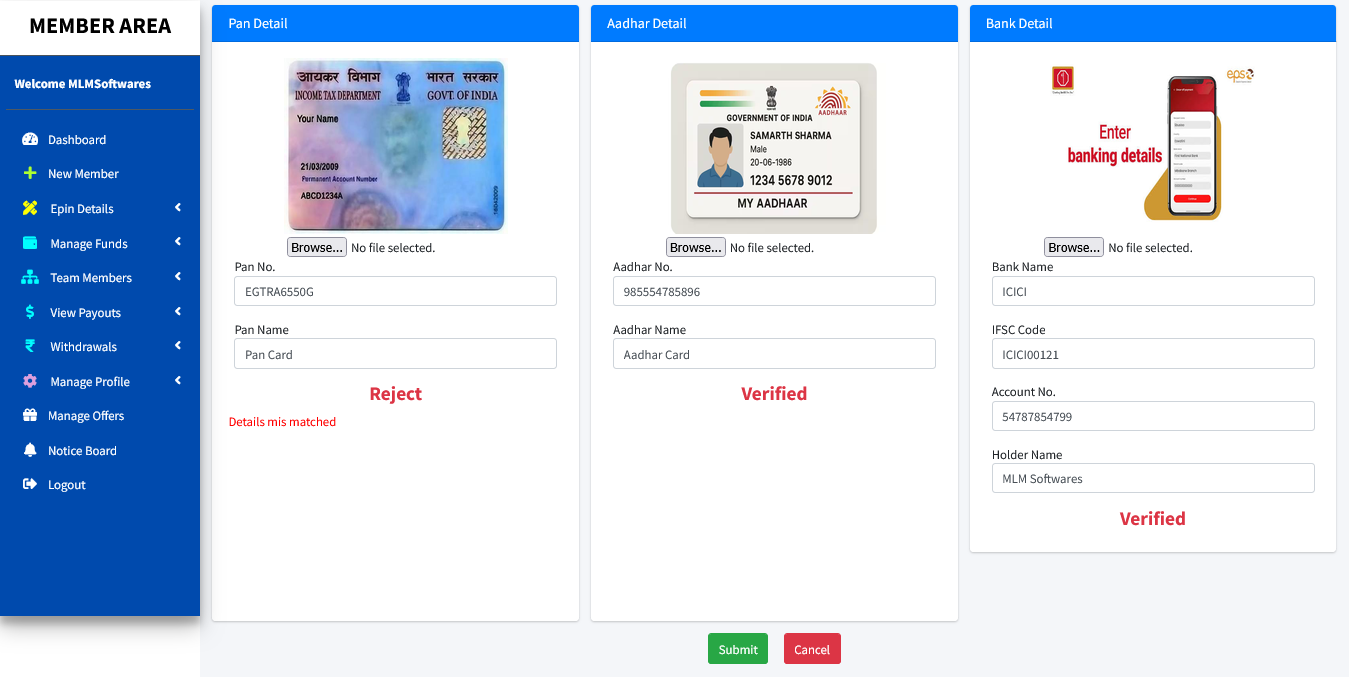1349x677 pixels.
Task: Focus the Aadhar No. input field
Action: point(774,291)
